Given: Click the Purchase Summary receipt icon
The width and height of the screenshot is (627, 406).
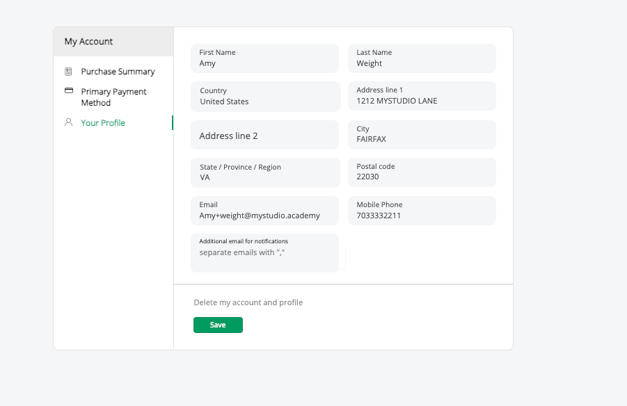Looking at the screenshot, I should (x=69, y=72).
